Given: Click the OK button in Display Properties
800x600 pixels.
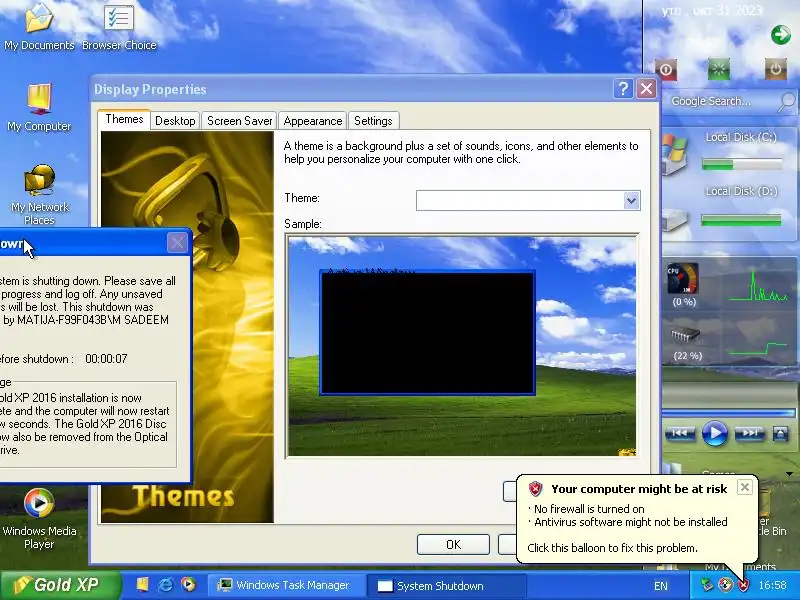Looking at the screenshot, I should pyautogui.click(x=453, y=544).
